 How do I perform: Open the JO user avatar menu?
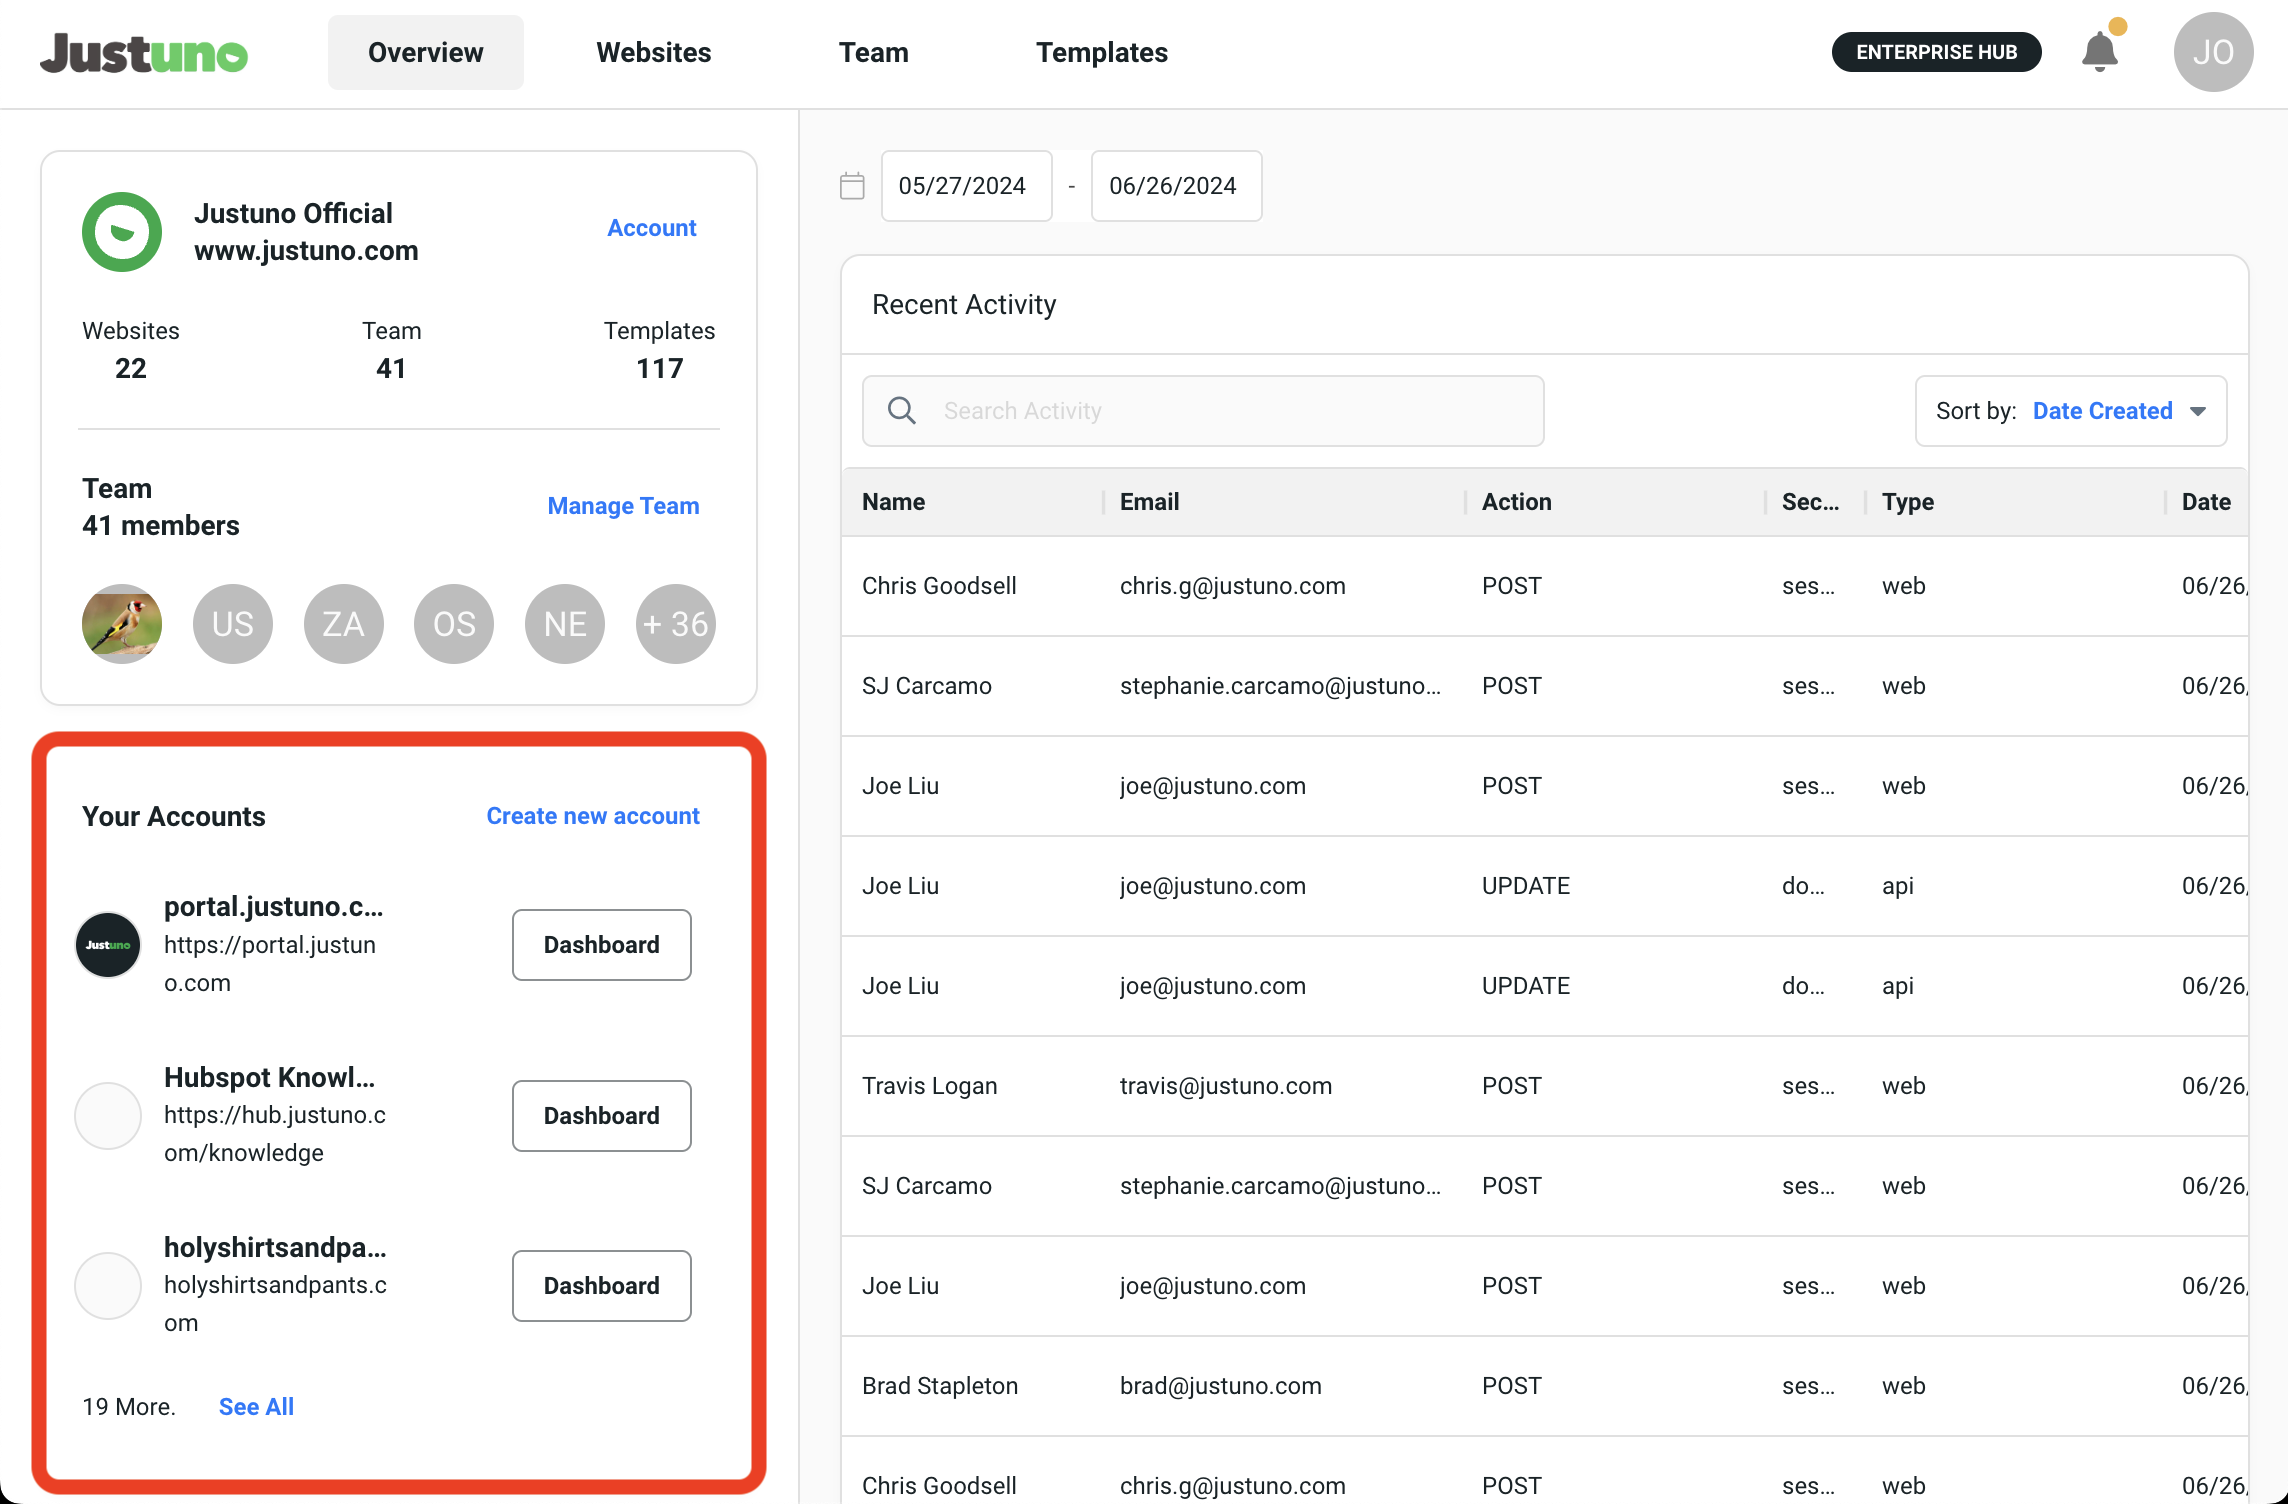(2212, 52)
